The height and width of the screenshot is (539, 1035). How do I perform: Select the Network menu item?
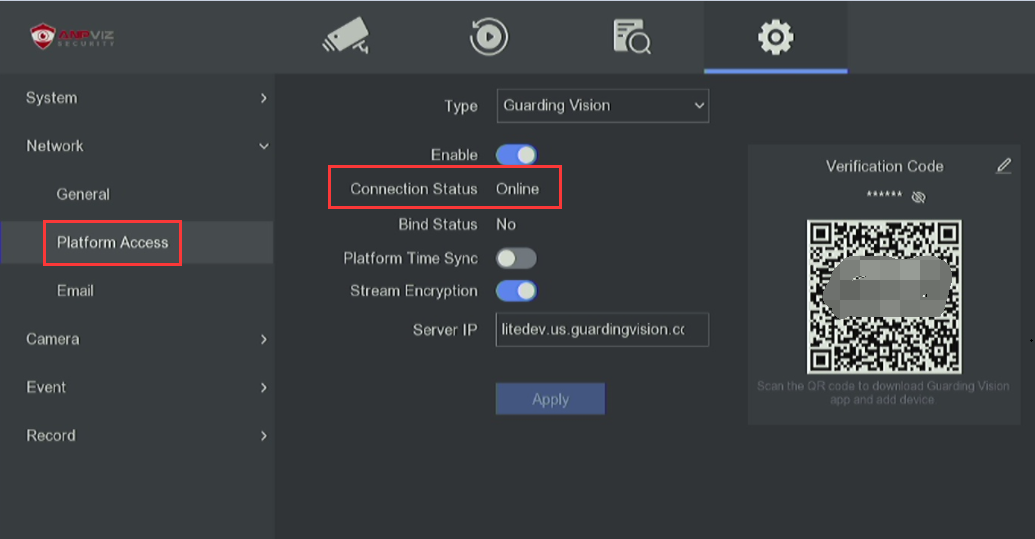(55, 146)
